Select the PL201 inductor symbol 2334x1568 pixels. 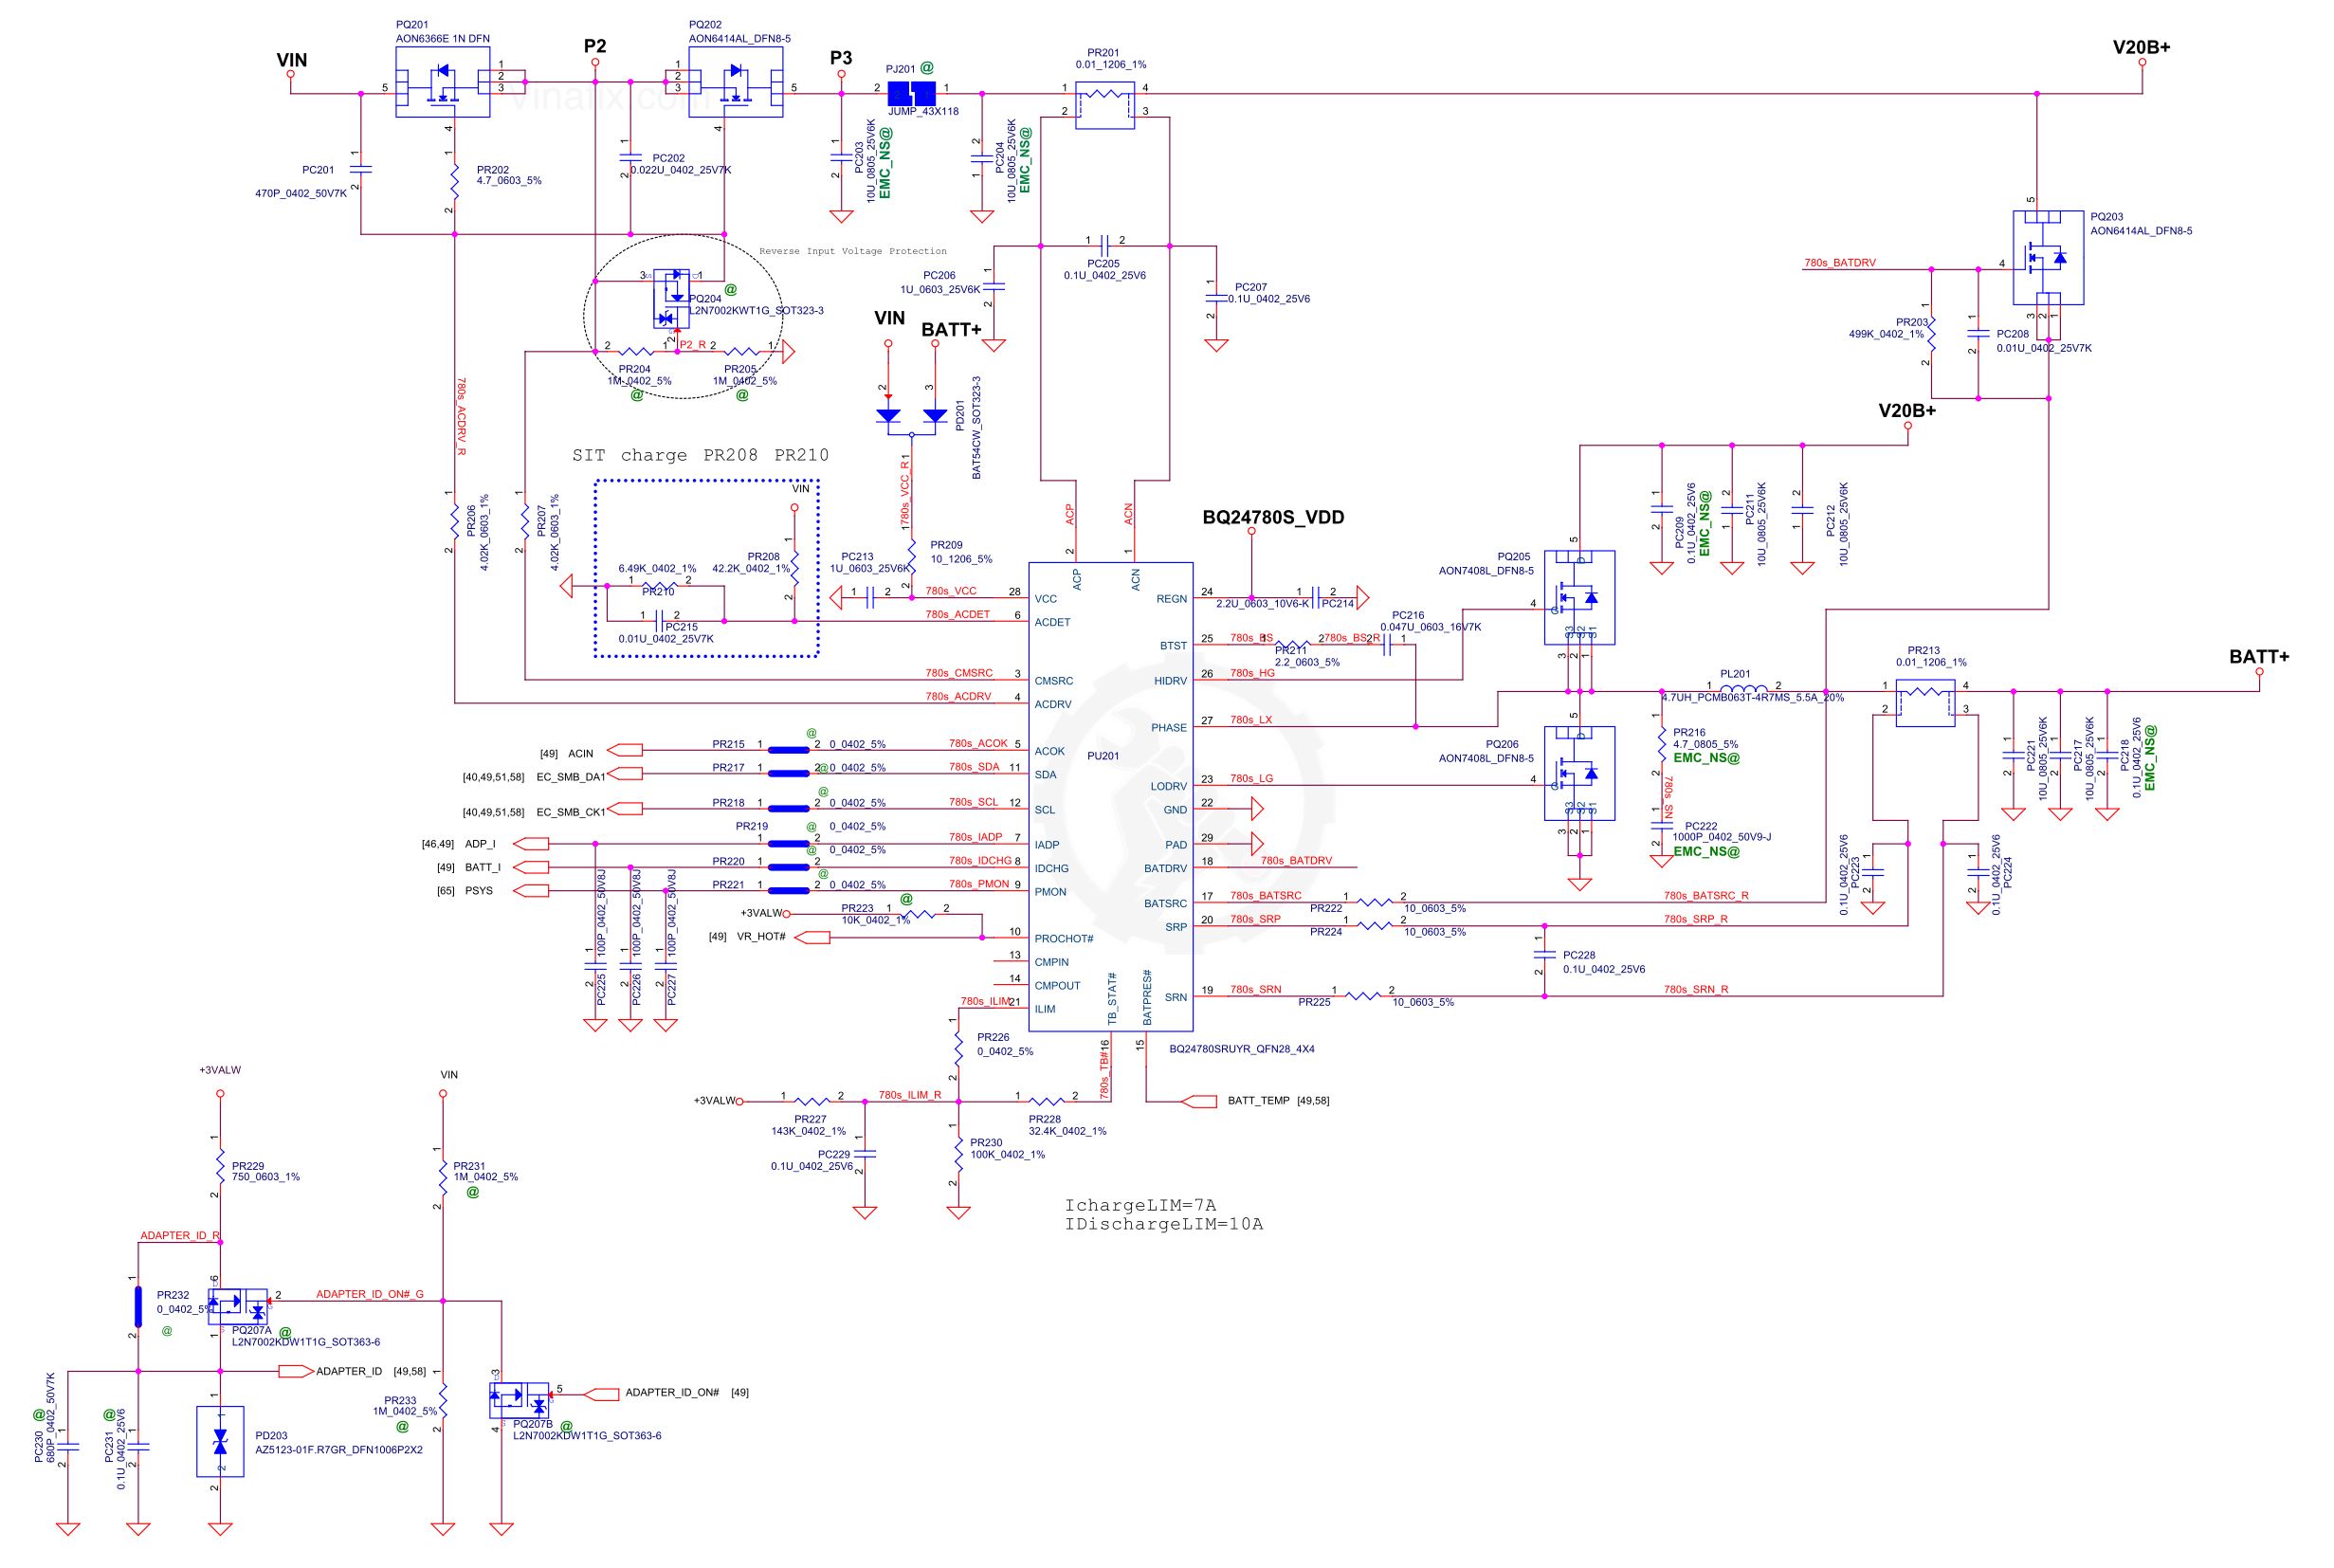[1744, 688]
